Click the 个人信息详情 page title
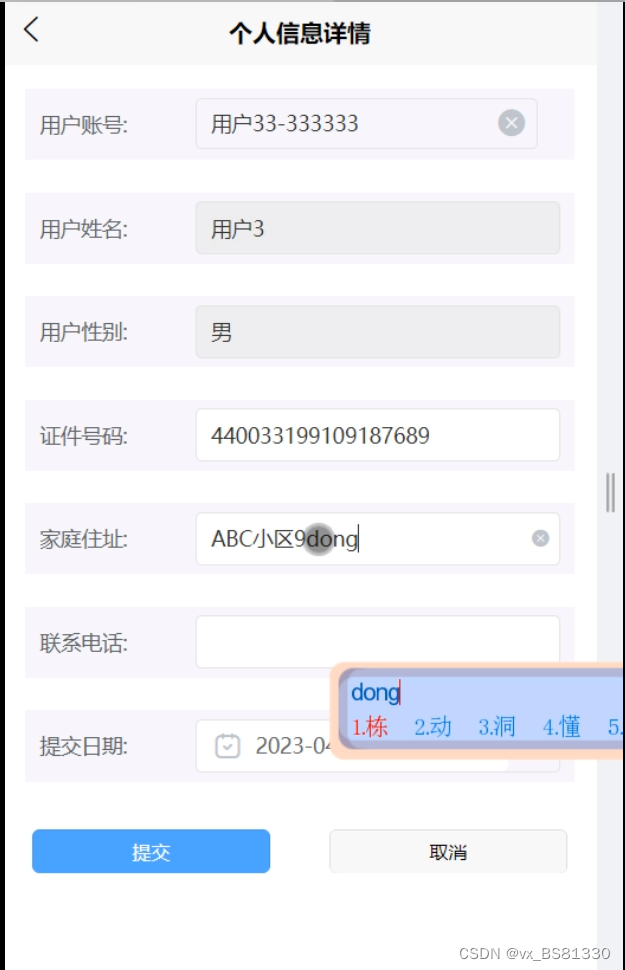The height and width of the screenshot is (970, 625). (300, 33)
